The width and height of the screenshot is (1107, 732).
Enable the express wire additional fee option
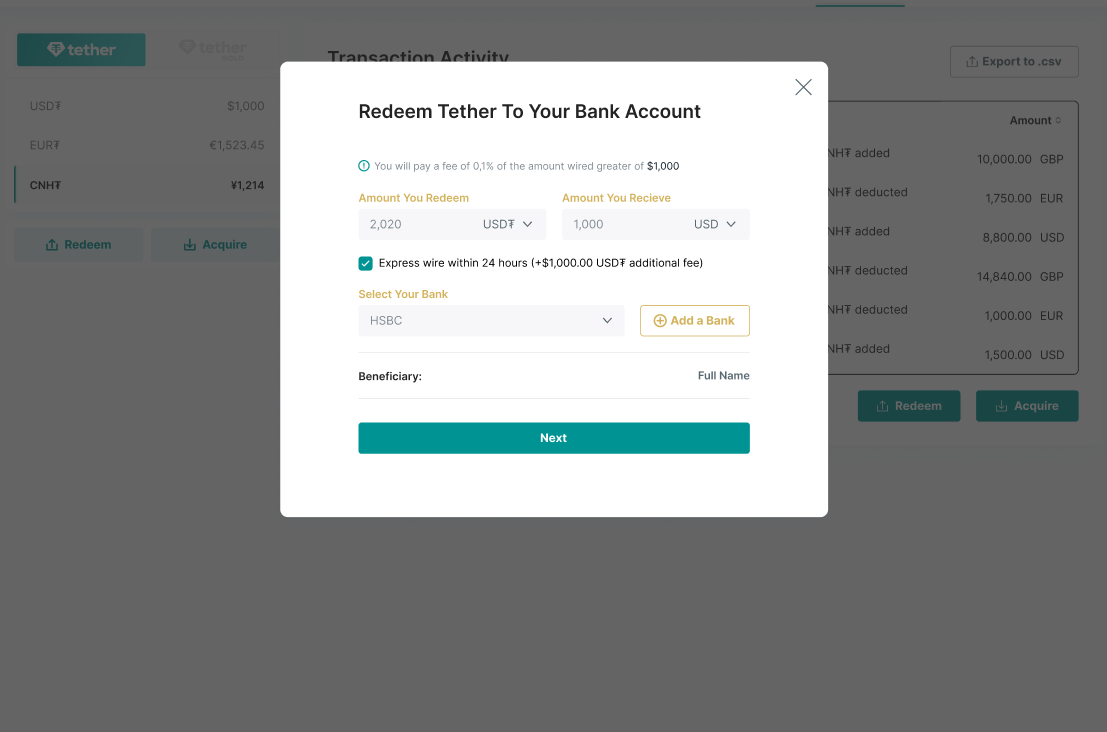(366, 263)
